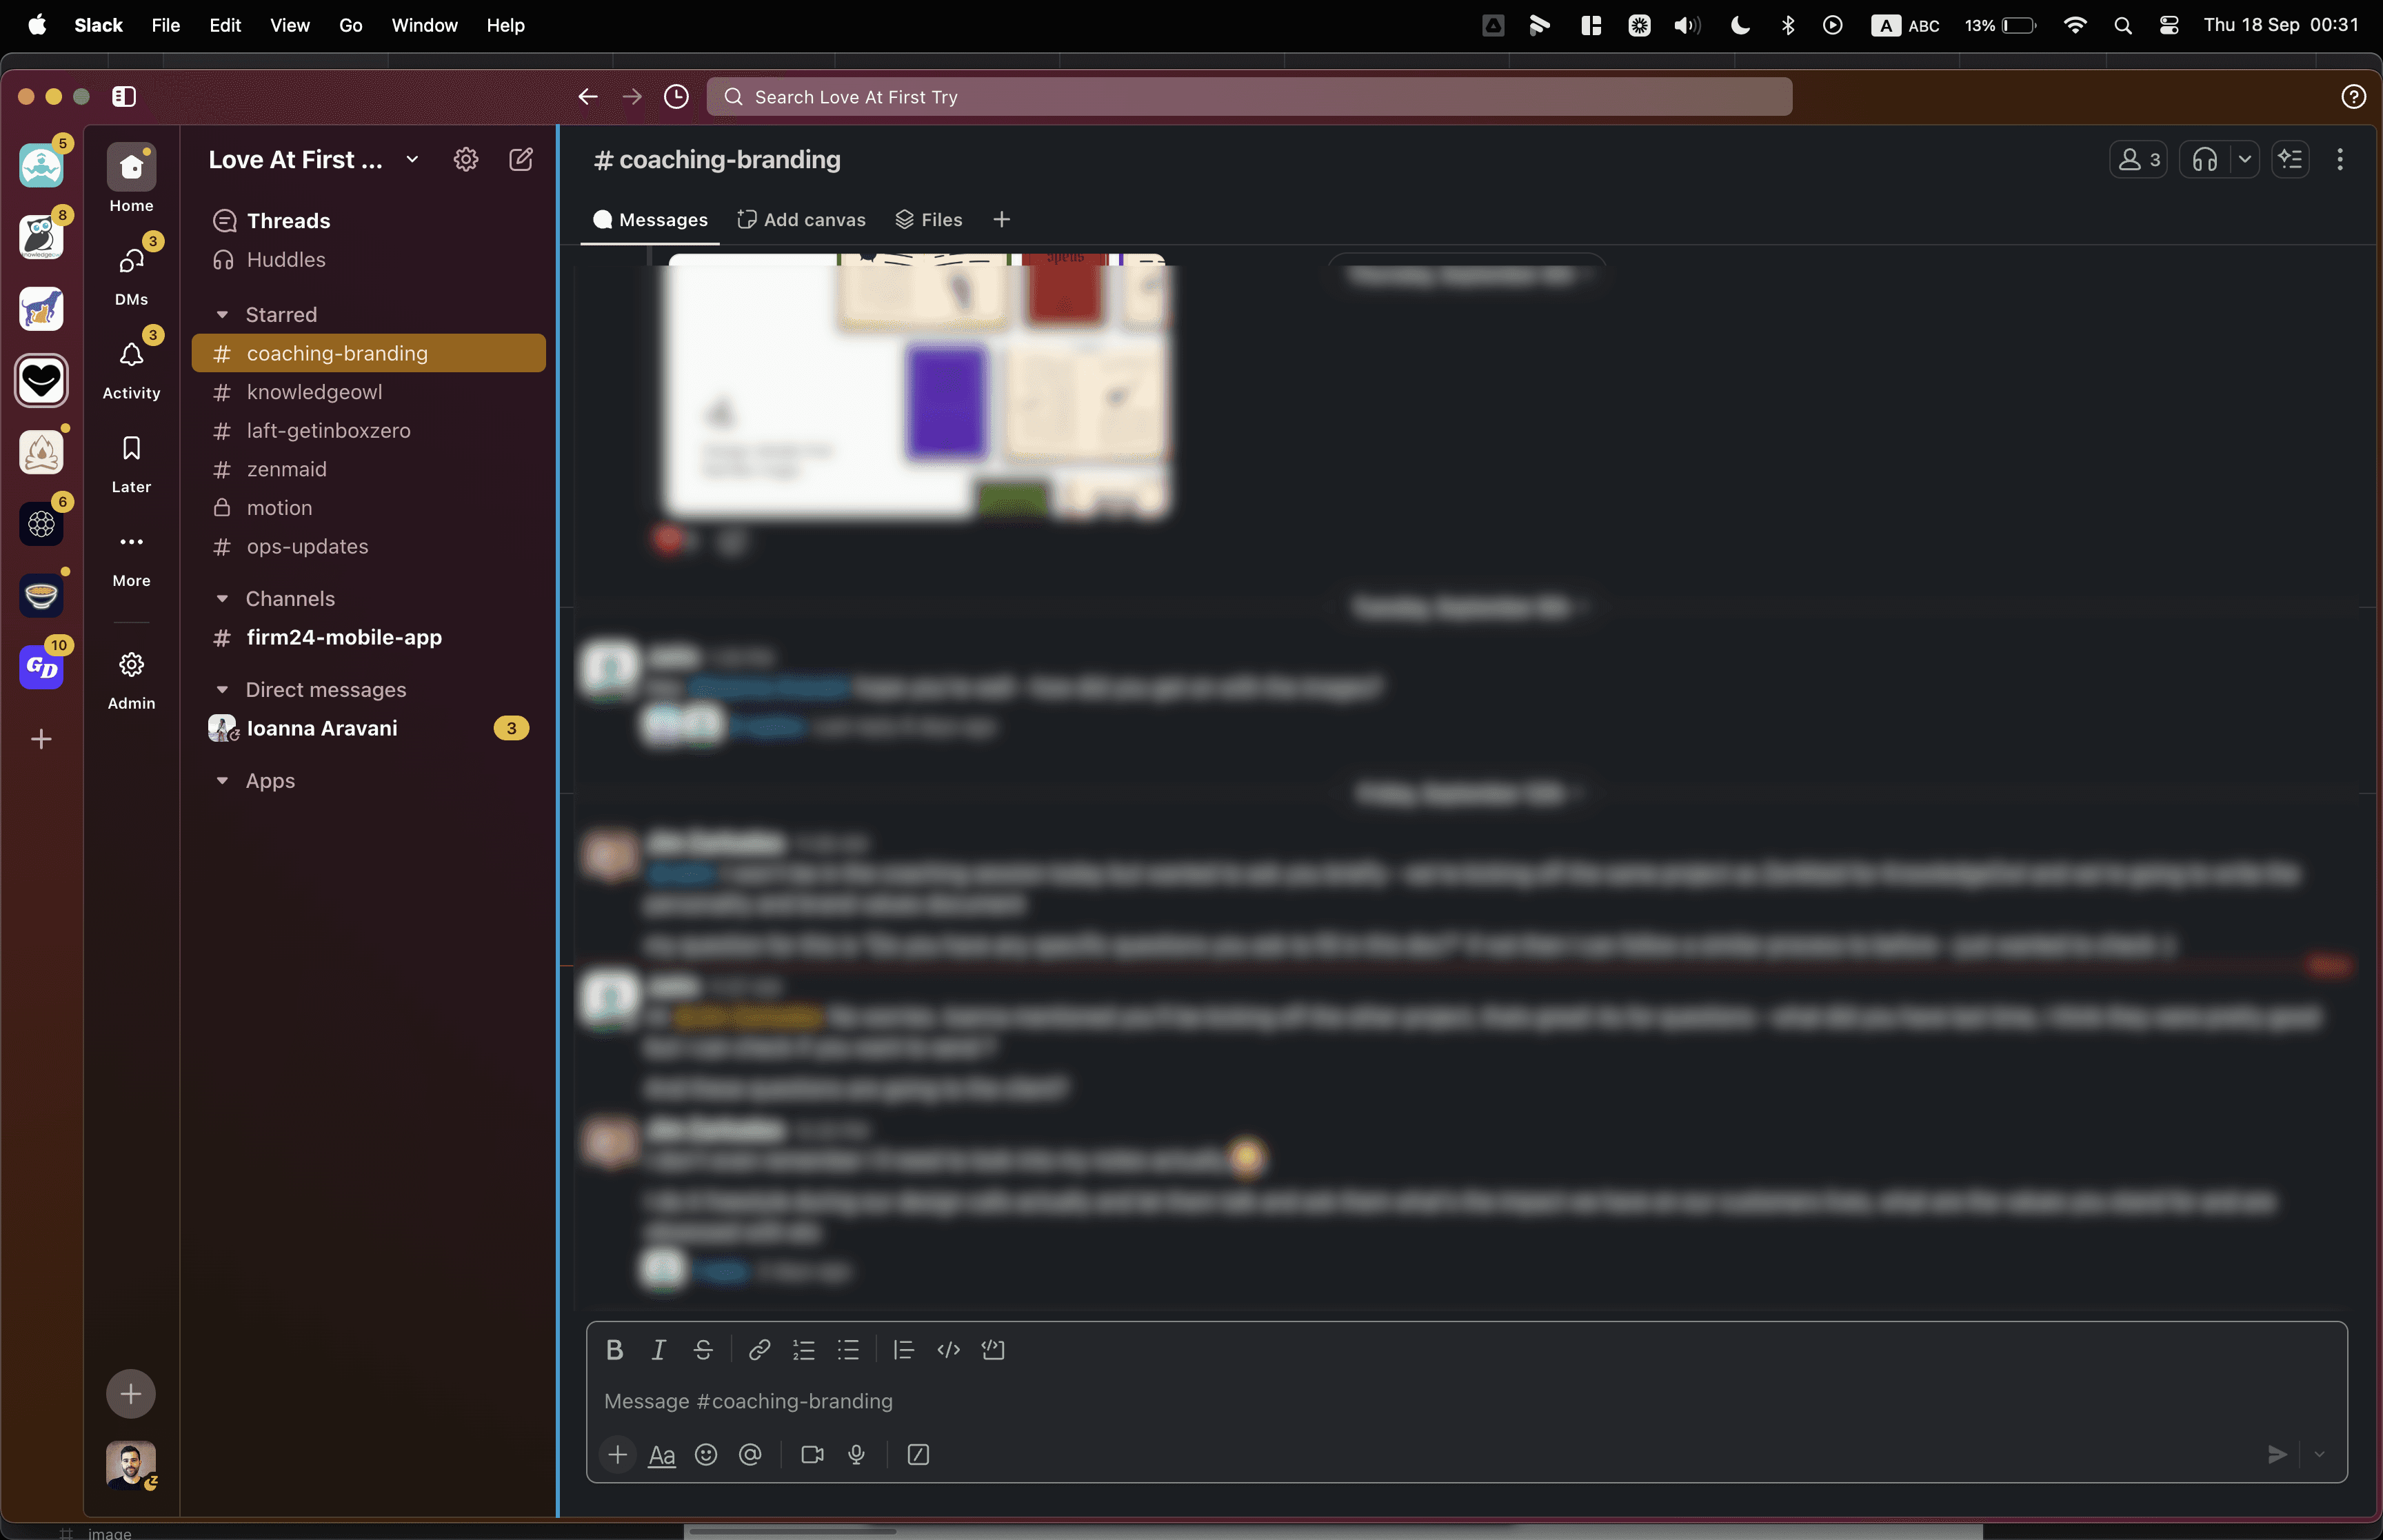Image resolution: width=2383 pixels, height=1540 pixels.
Task: Toggle the sidebar visibility icon
Action: coord(124,97)
